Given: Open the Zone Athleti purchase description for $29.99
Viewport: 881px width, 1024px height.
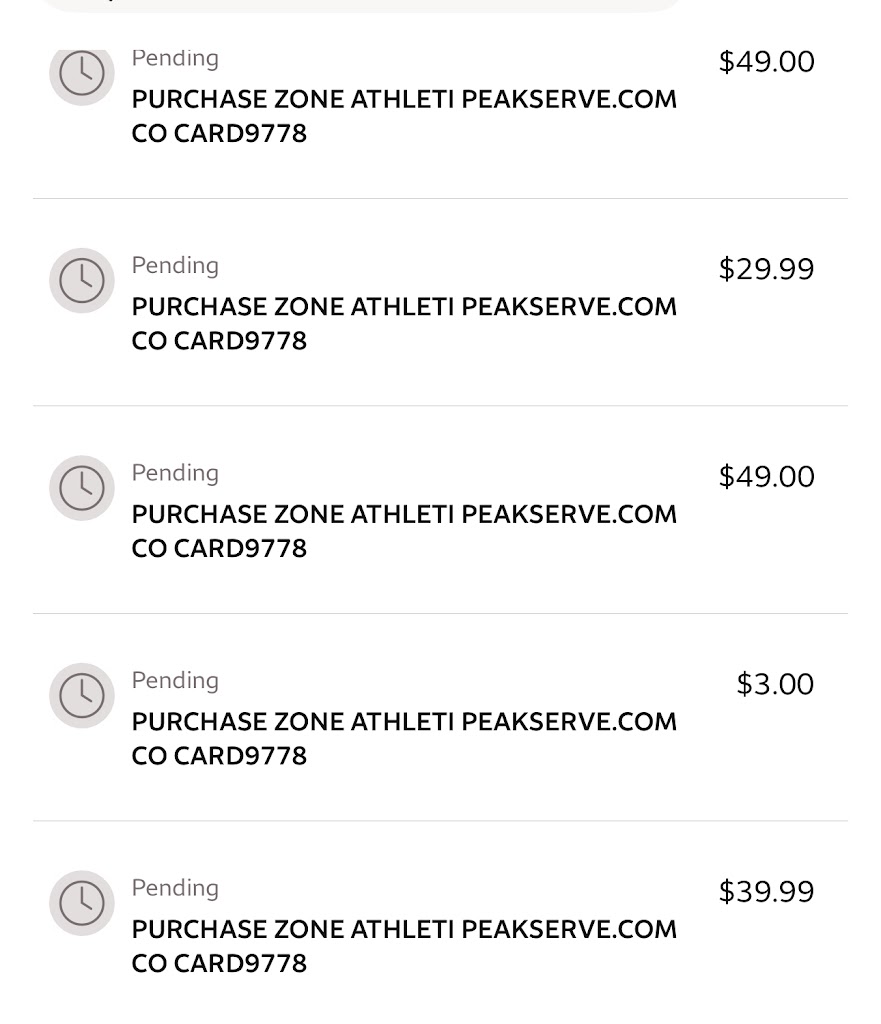Looking at the screenshot, I should (x=404, y=323).
